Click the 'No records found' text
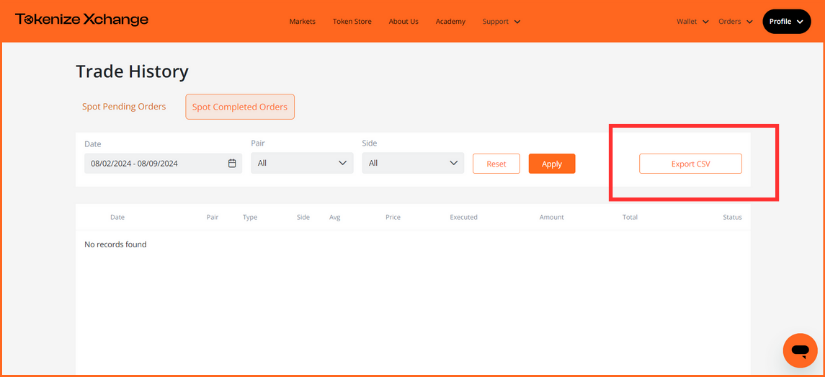The image size is (826, 377). [x=115, y=244]
